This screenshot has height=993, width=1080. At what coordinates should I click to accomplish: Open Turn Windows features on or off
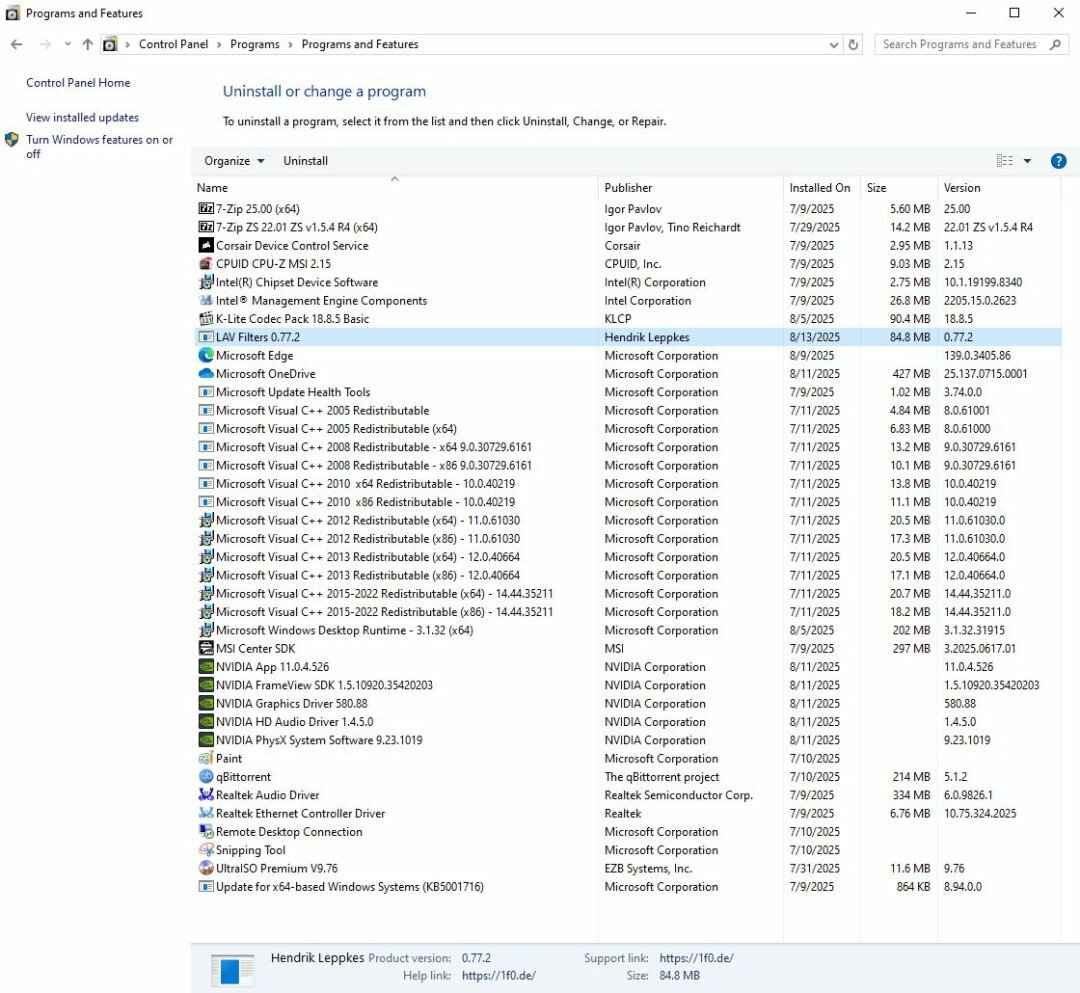point(99,147)
